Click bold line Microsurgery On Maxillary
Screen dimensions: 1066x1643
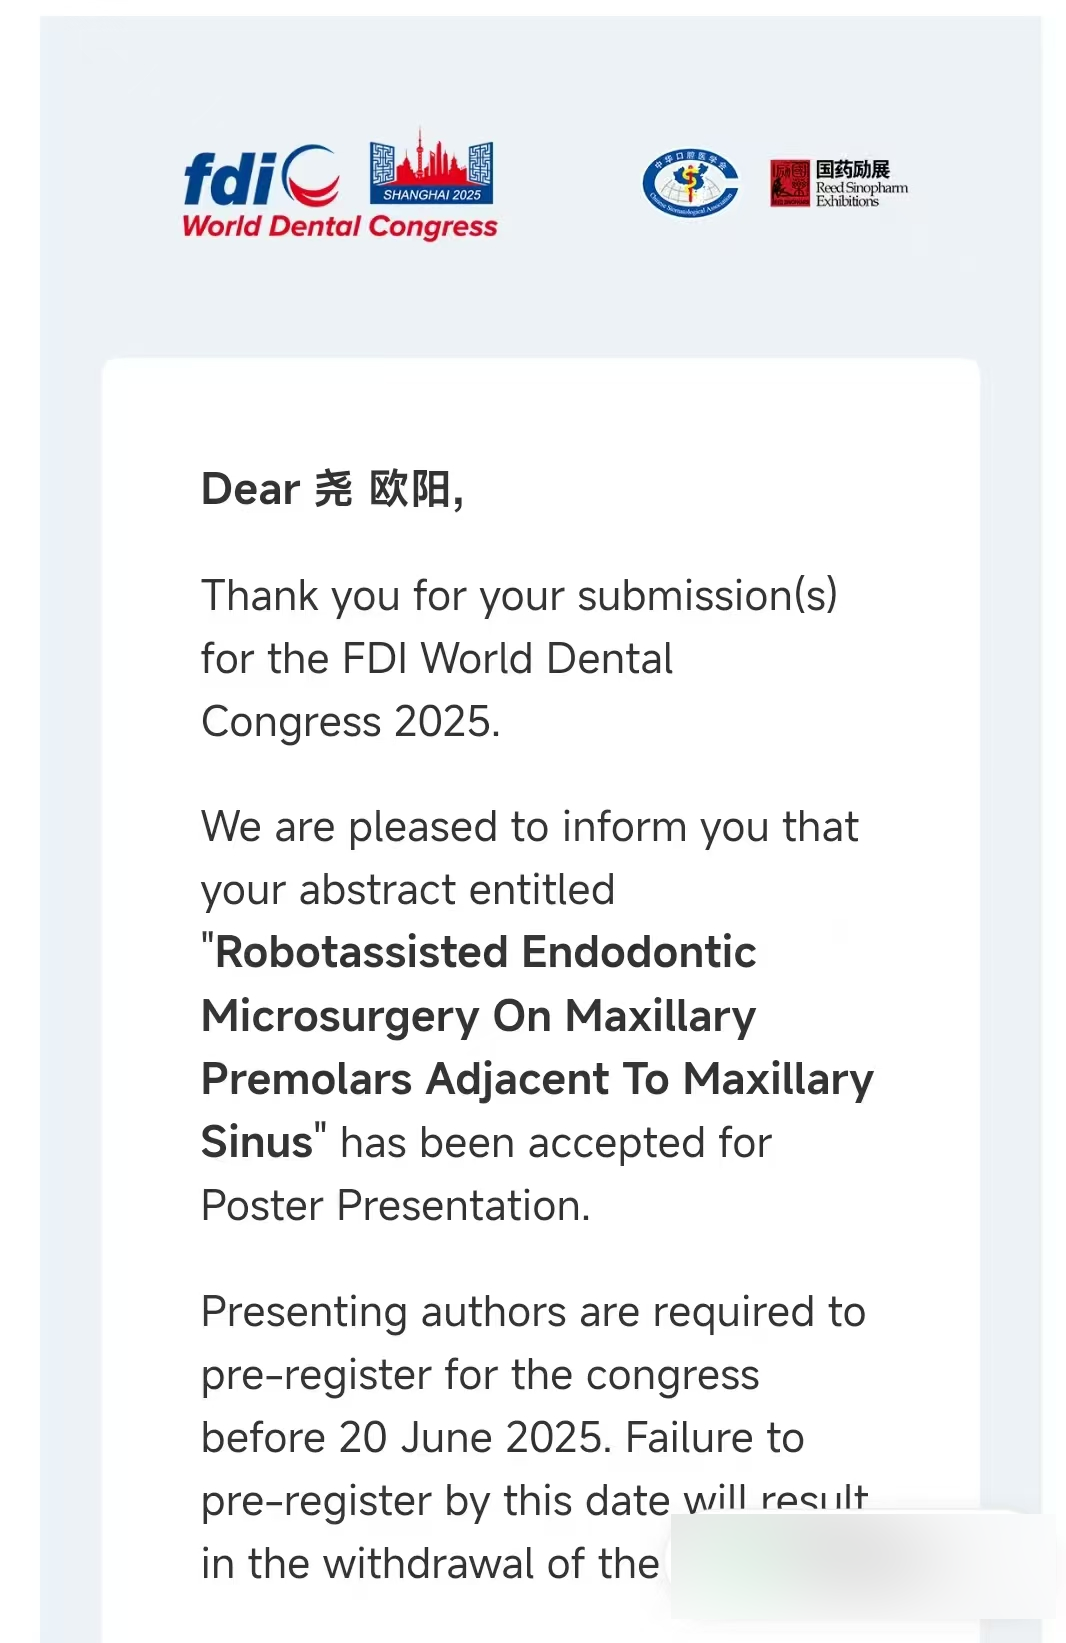pyautogui.click(x=478, y=1017)
